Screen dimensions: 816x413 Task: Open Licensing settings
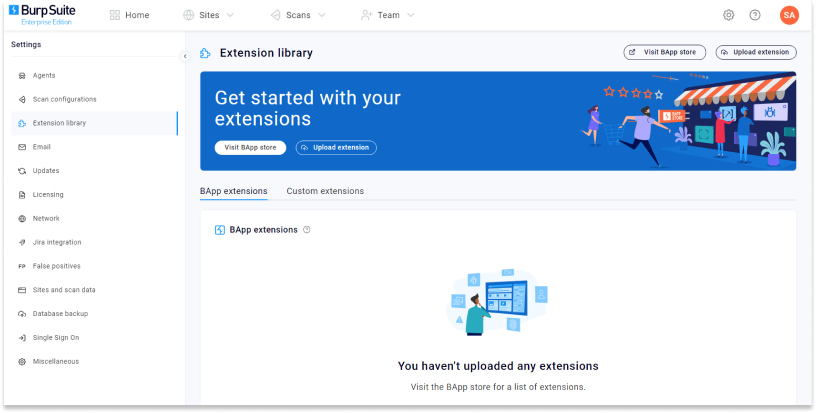(x=94, y=195)
